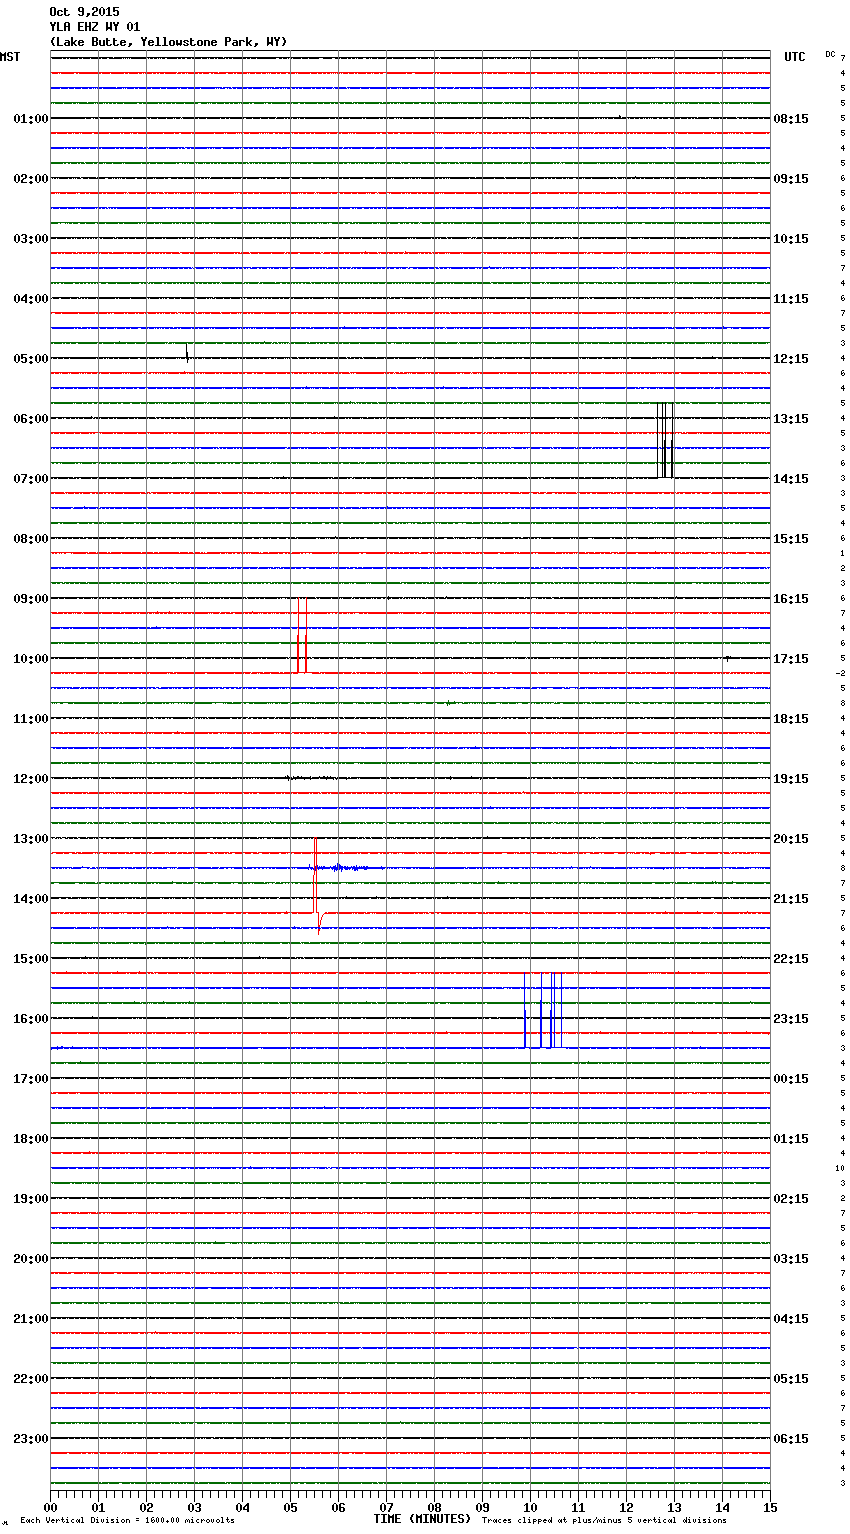Click minute 00 on the time axis
The image size is (850, 1534).
click(x=50, y=1507)
